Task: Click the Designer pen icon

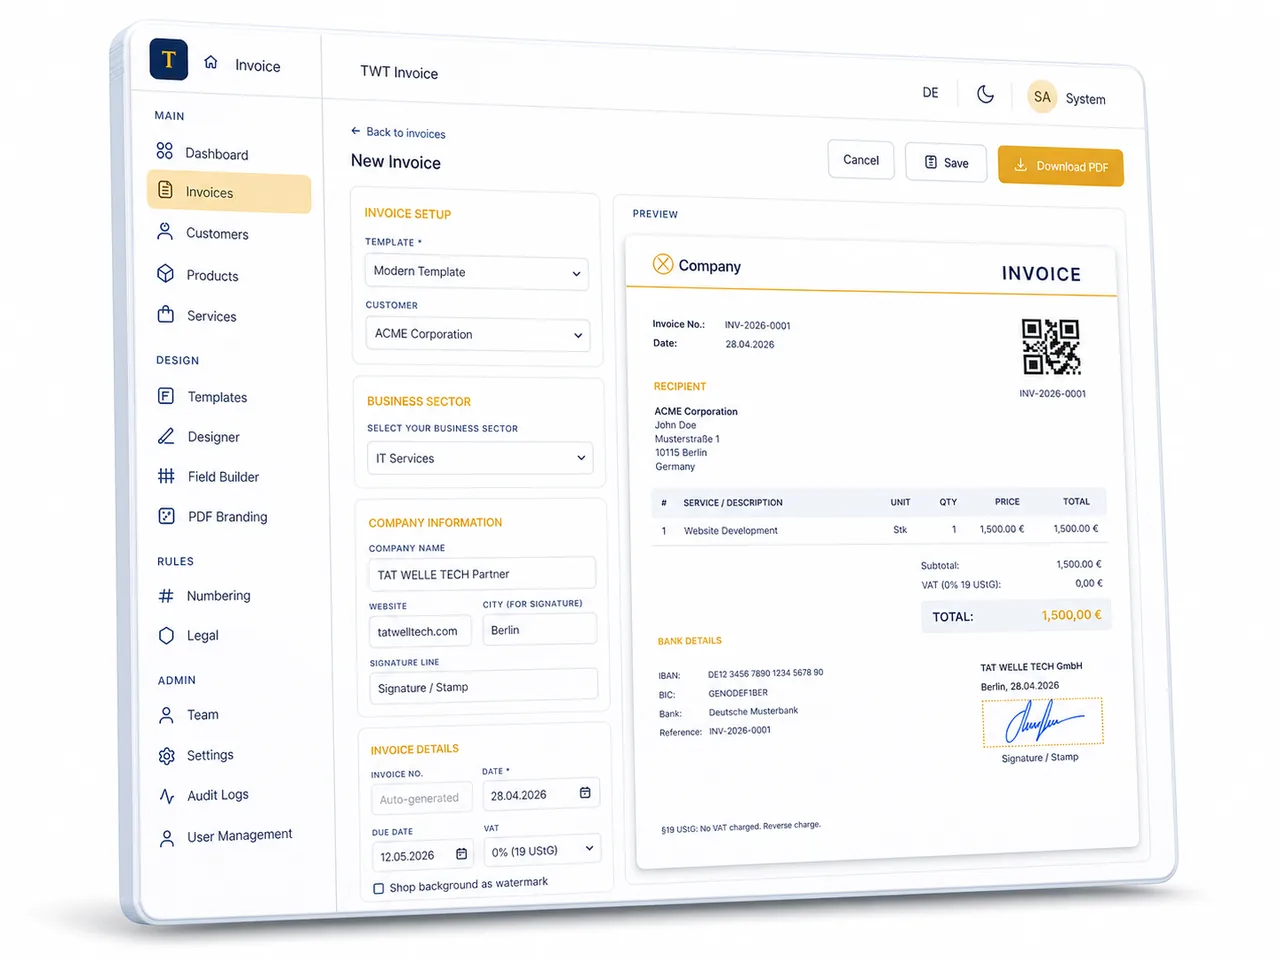Action: click(166, 436)
